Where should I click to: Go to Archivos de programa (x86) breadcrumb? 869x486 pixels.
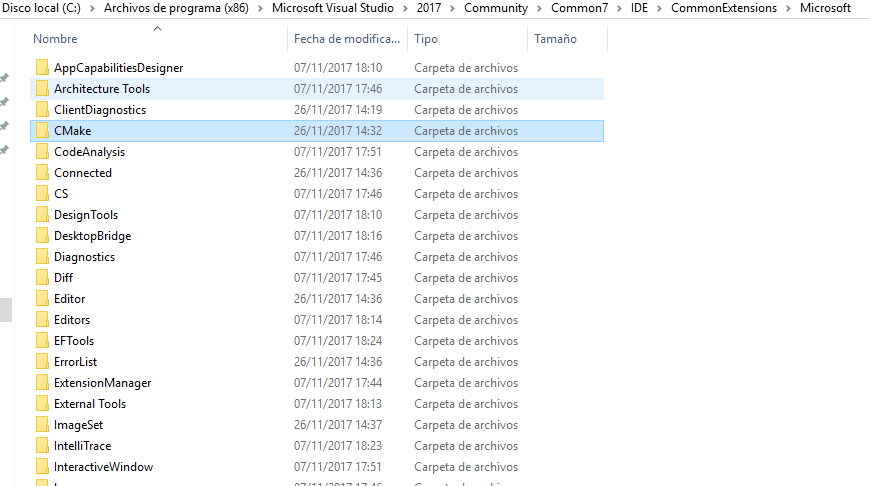click(x=176, y=8)
